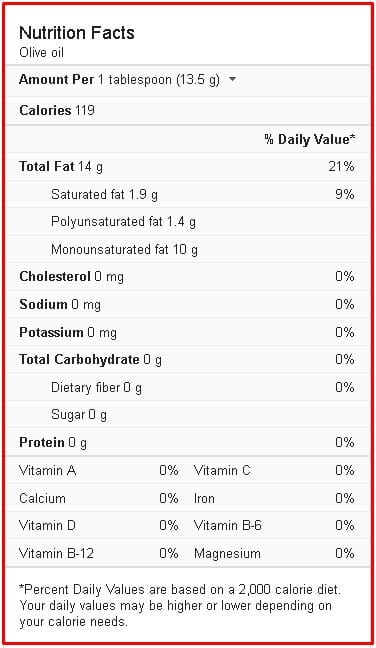Select the Total Fat 14 g row
Screen dimensions: 376x648
click(x=188, y=167)
